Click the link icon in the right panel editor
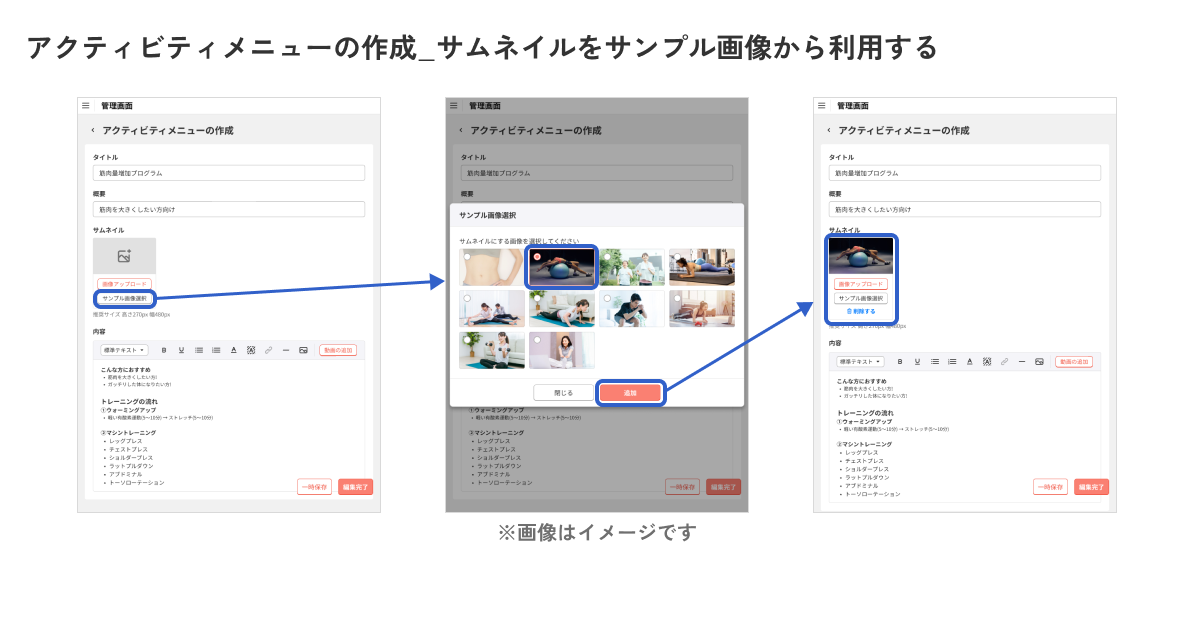This screenshot has height=622, width=1194. pyautogui.click(x=1004, y=361)
